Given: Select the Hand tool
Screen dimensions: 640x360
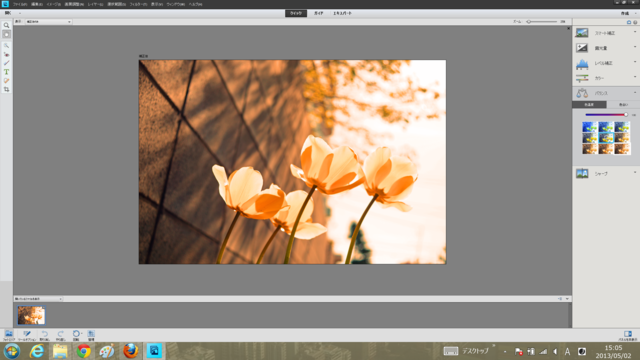Looking at the screenshot, I should 6,35.
